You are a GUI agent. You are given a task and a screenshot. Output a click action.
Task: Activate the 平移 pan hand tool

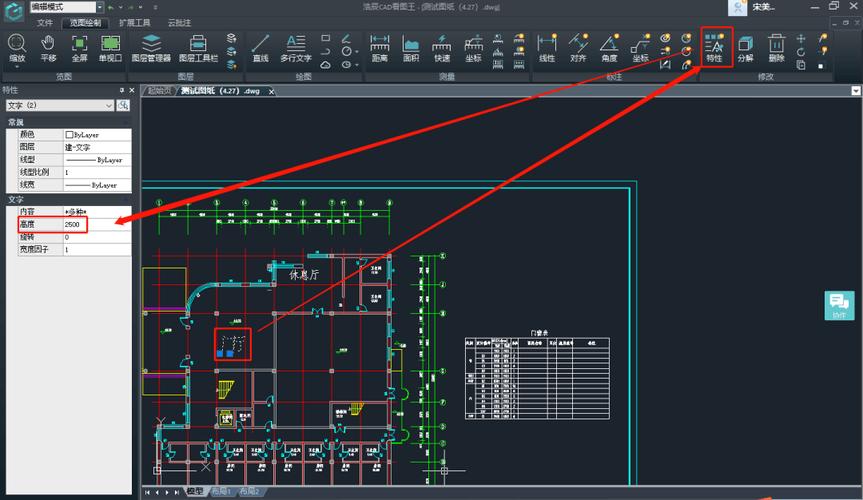click(x=48, y=48)
